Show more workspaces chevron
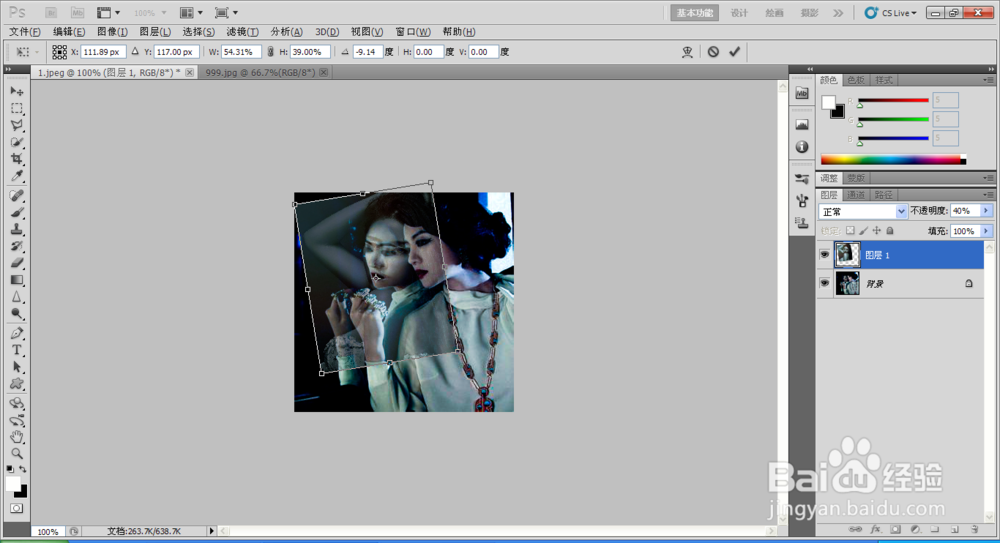The height and width of the screenshot is (543, 1000). (x=838, y=13)
